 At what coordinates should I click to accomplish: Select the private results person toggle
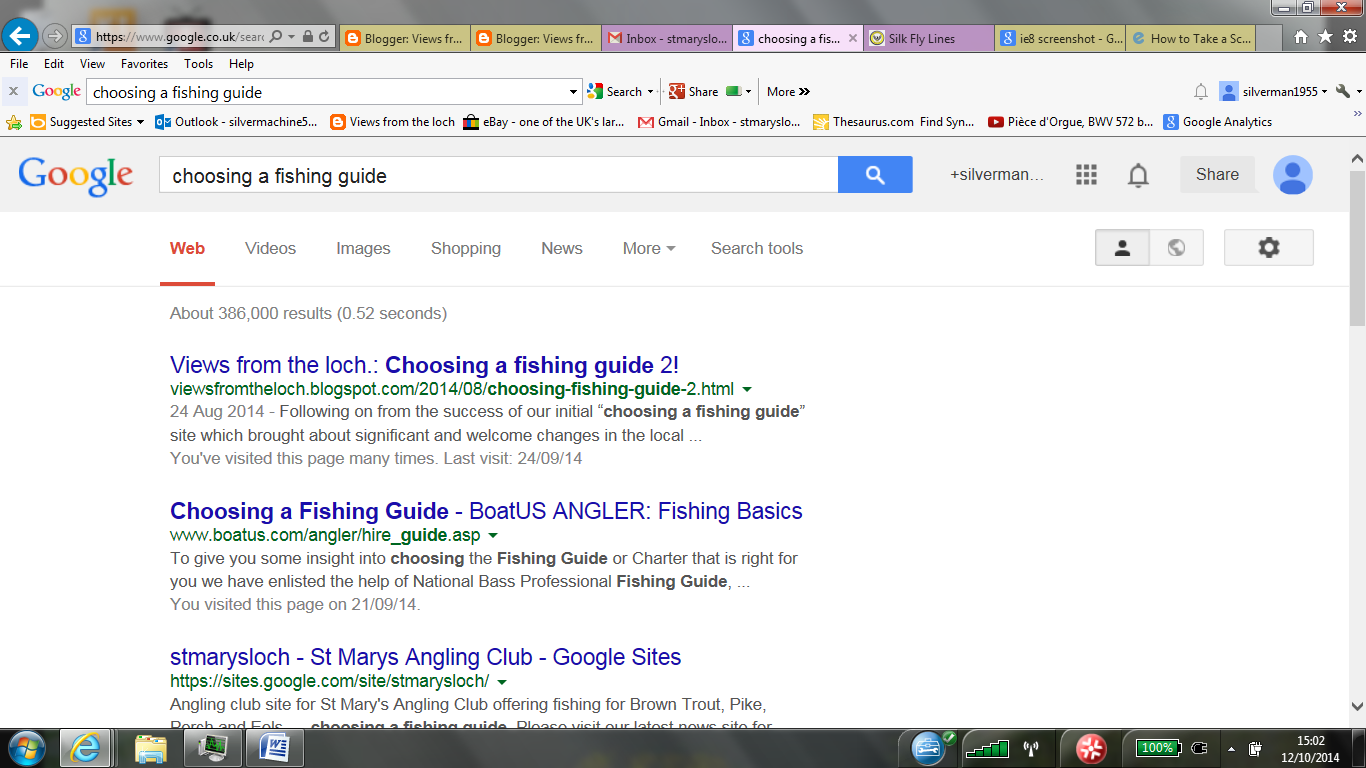pyautogui.click(x=1122, y=248)
